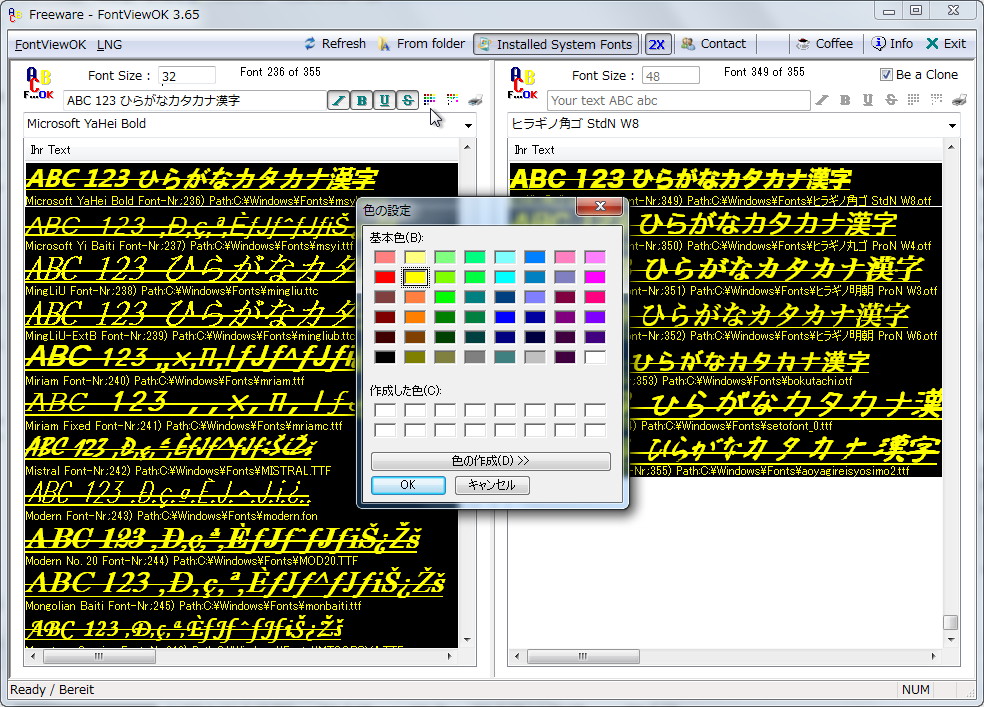The width and height of the screenshot is (984, 707).
Task: Toggle underline in left pane
Action: pyautogui.click(x=385, y=100)
